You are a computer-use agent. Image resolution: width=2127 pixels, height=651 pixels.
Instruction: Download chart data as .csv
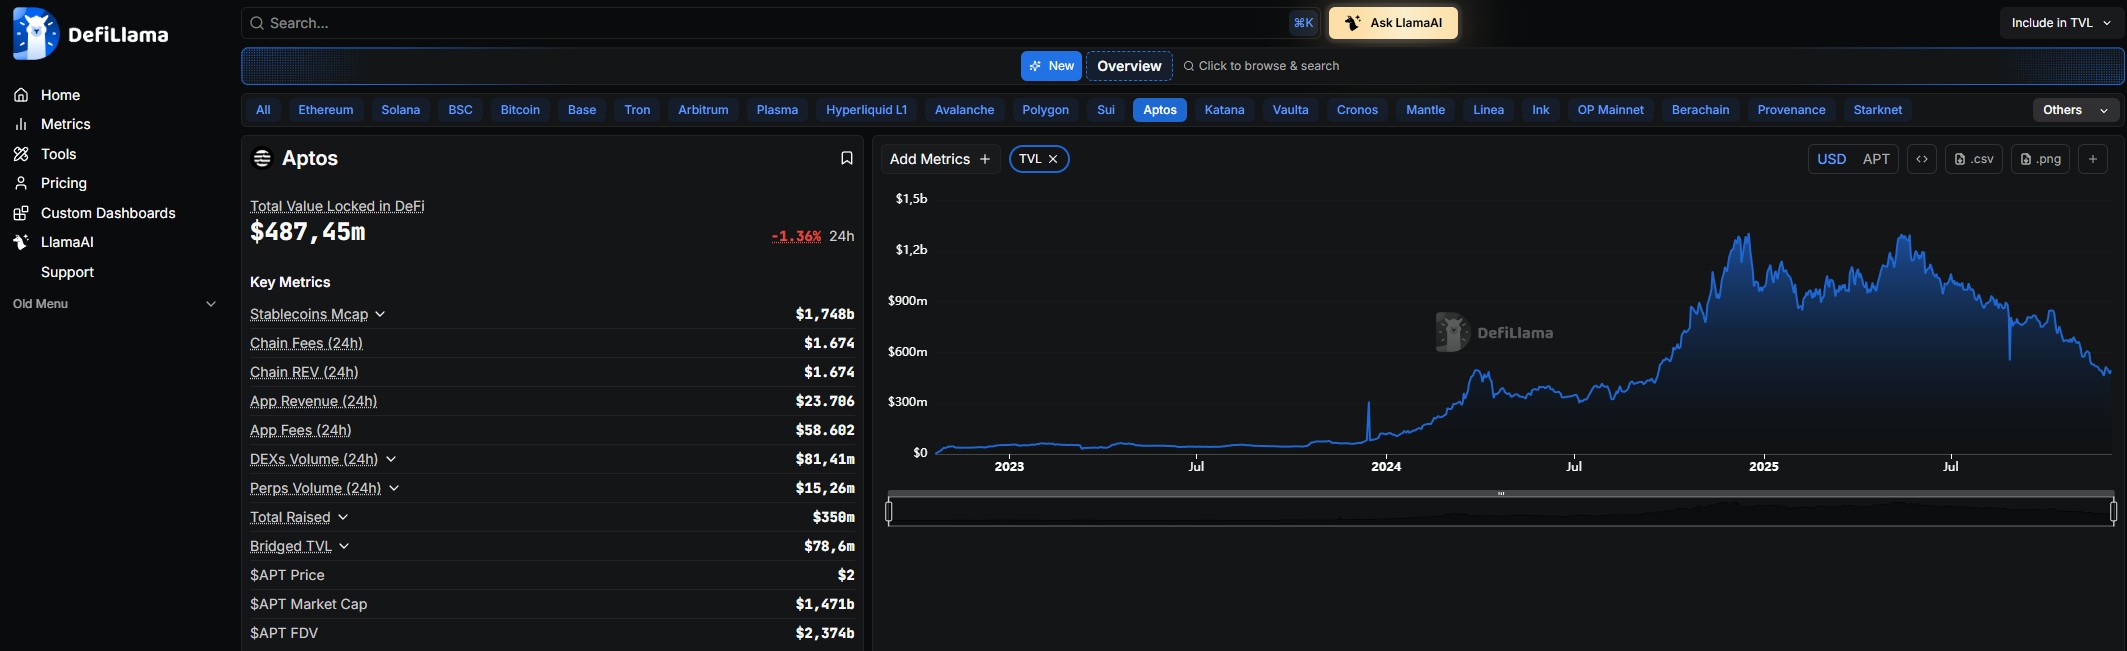coord(1973,159)
